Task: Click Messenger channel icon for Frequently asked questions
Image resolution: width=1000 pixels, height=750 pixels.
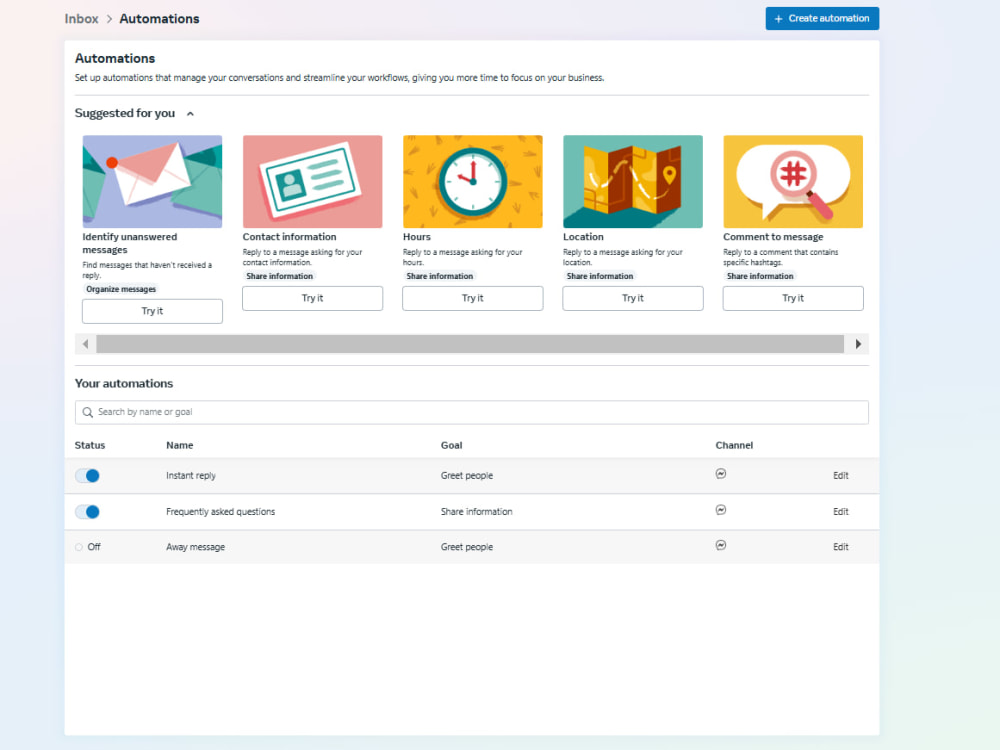Action: point(721,510)
